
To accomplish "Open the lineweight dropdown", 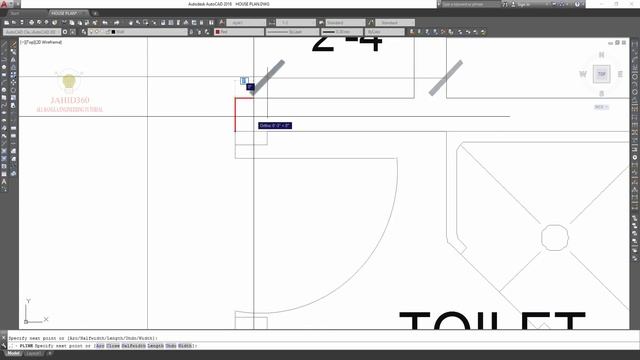I will [342, 31].
